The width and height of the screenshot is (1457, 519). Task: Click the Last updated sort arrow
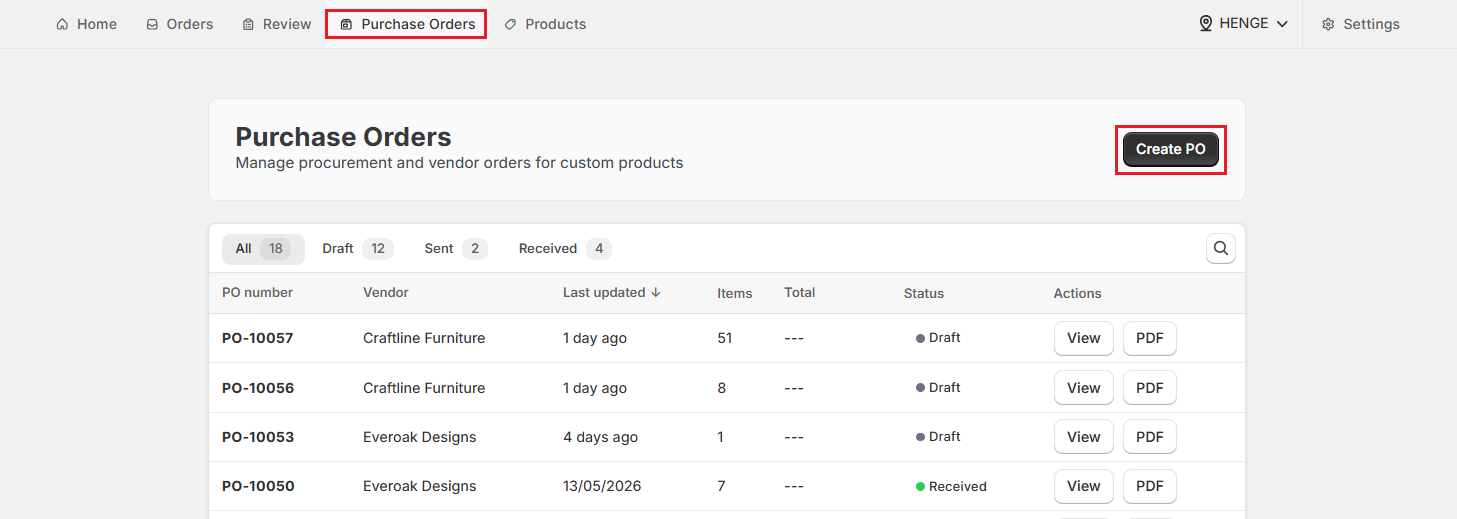pos(656,293)
